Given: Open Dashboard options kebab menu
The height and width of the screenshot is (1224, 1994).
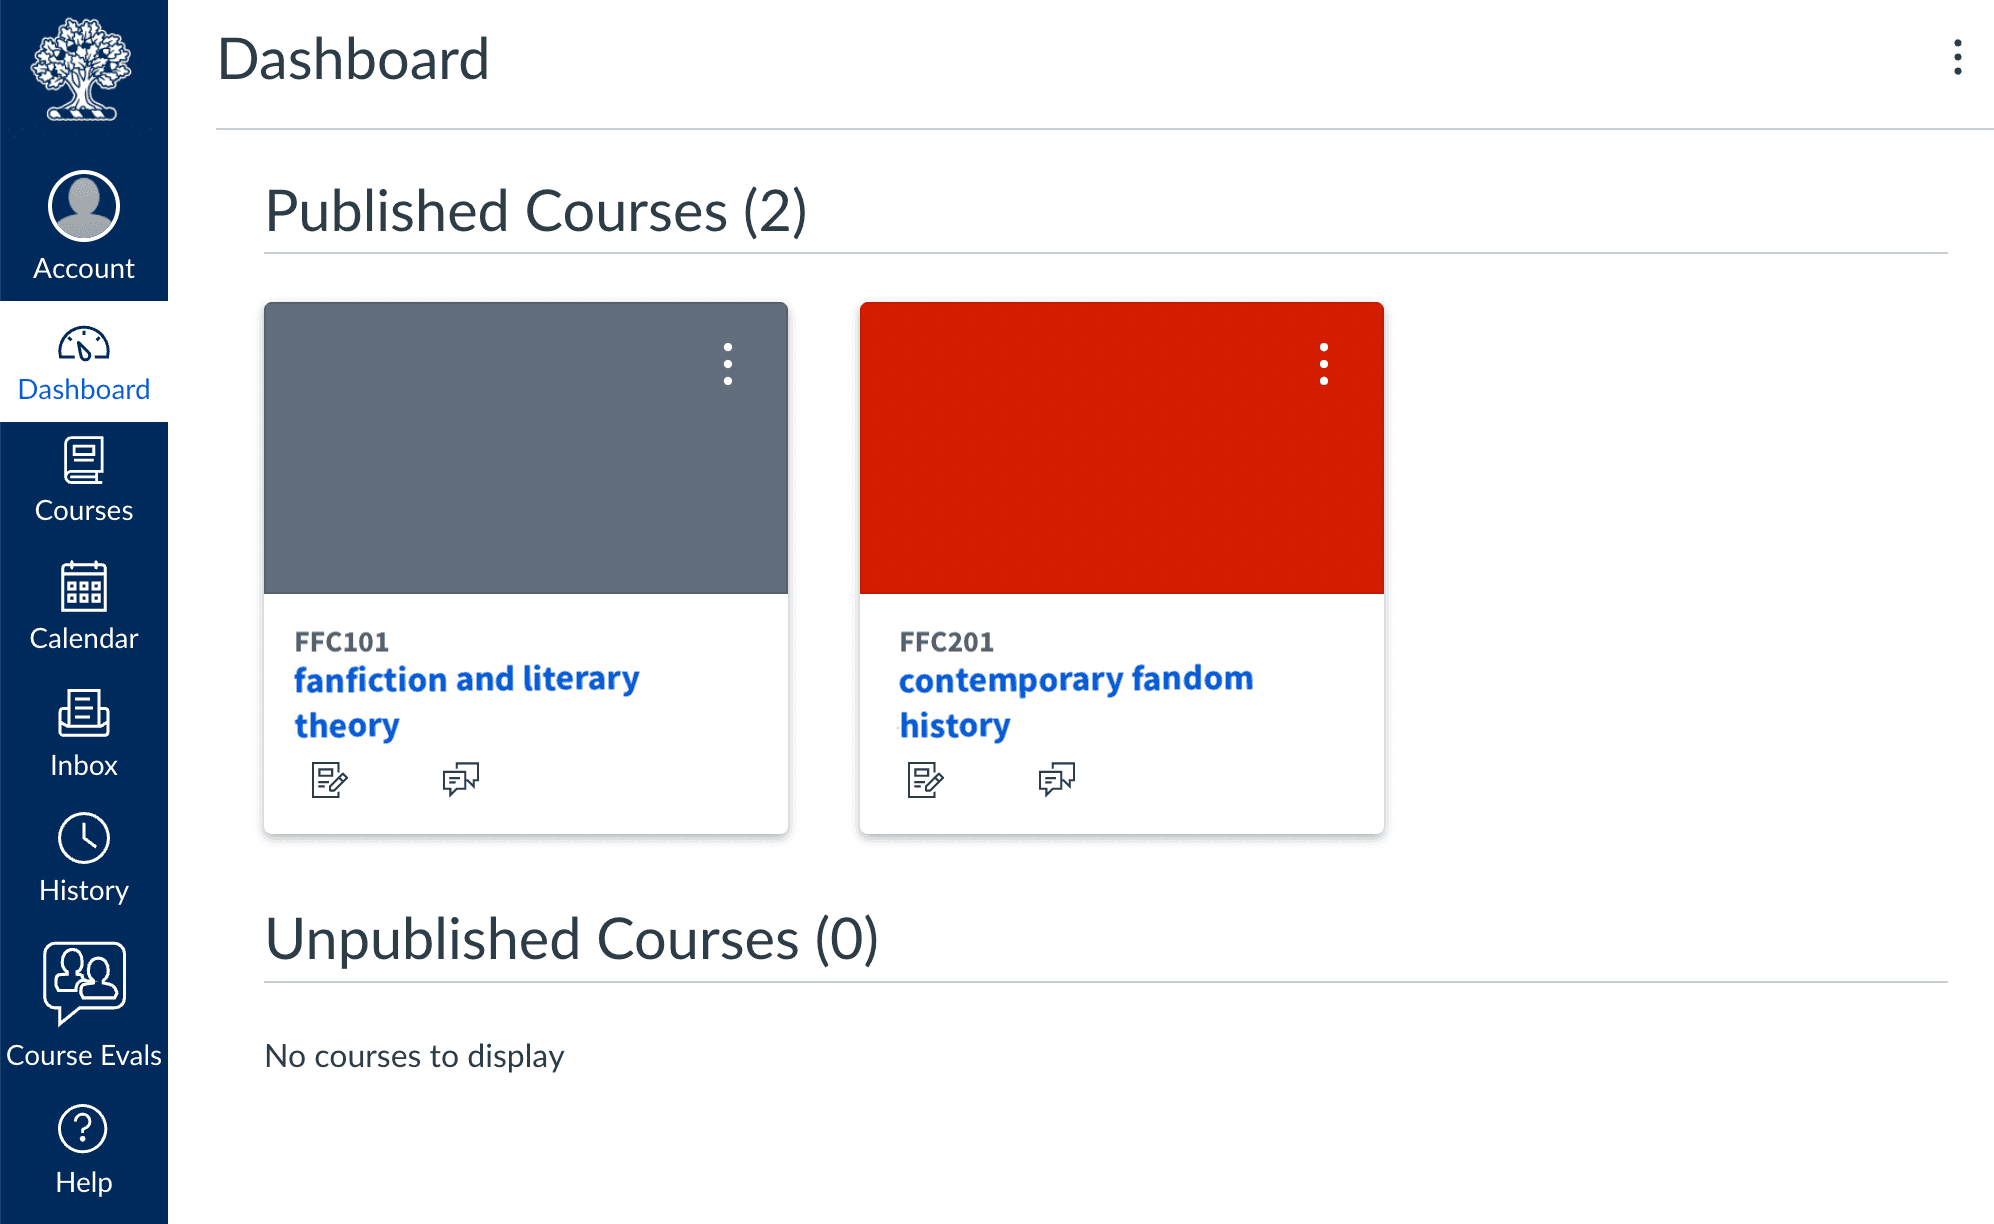Looking at the screenshot, I should (x=1957, y=58).
